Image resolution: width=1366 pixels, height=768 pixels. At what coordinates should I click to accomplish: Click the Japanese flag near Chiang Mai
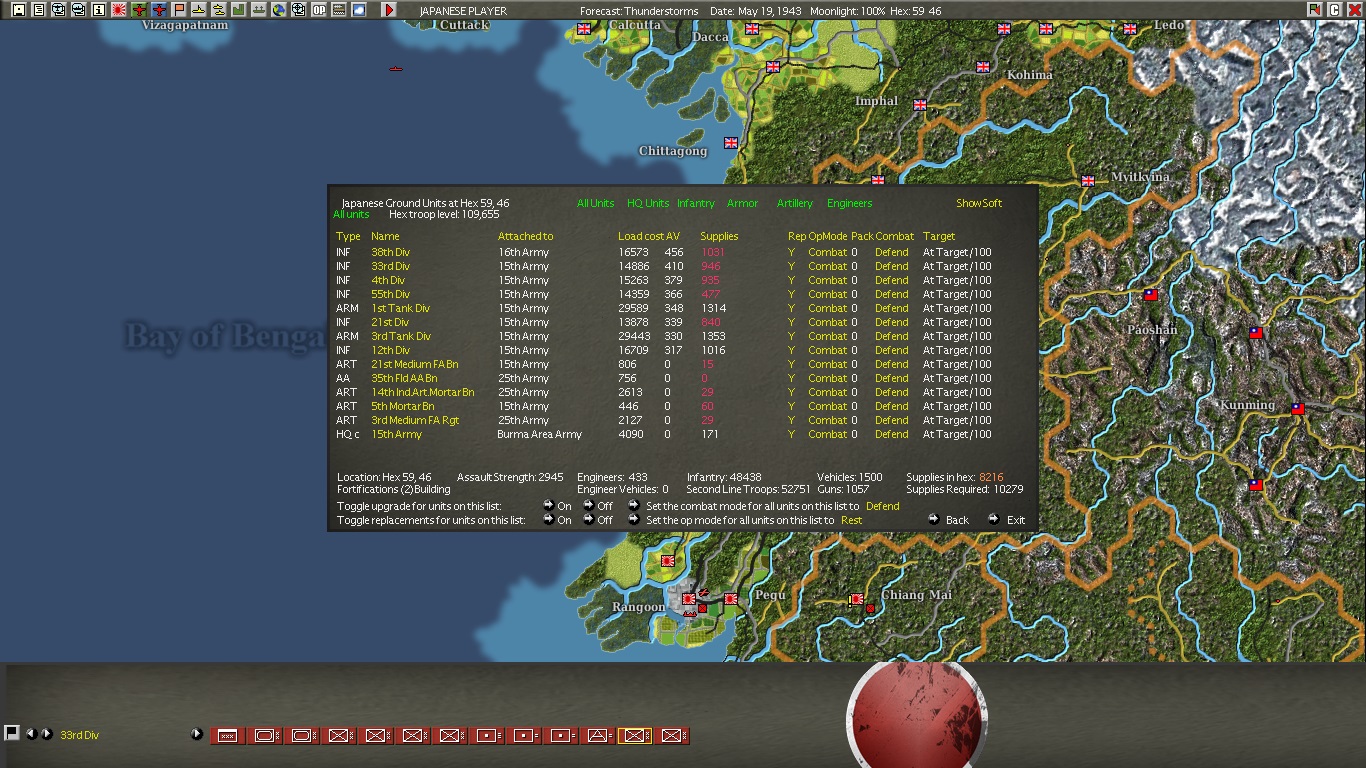[857, 600]
